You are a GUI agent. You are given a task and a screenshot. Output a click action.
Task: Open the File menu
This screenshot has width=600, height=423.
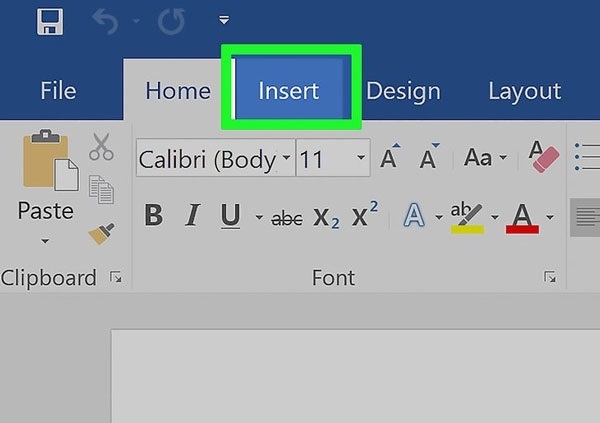[58, 91]
